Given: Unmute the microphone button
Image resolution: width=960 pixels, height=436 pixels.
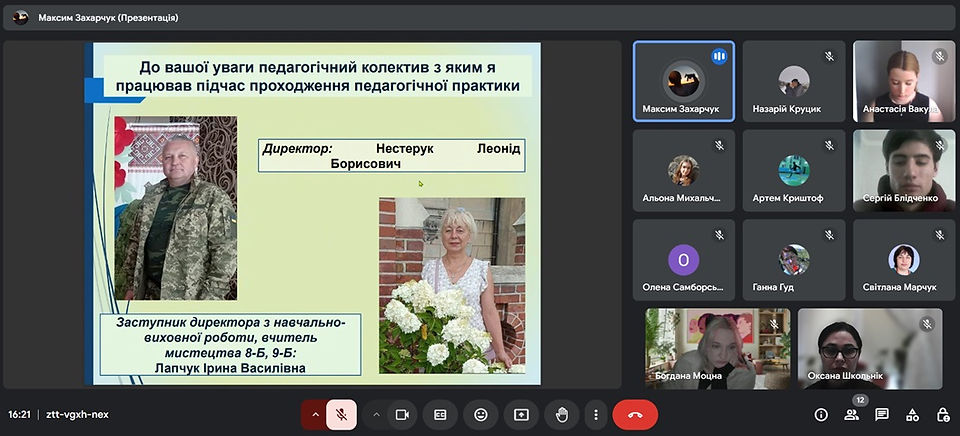Looking at the screenshot, I should click(x=342, y=415).
